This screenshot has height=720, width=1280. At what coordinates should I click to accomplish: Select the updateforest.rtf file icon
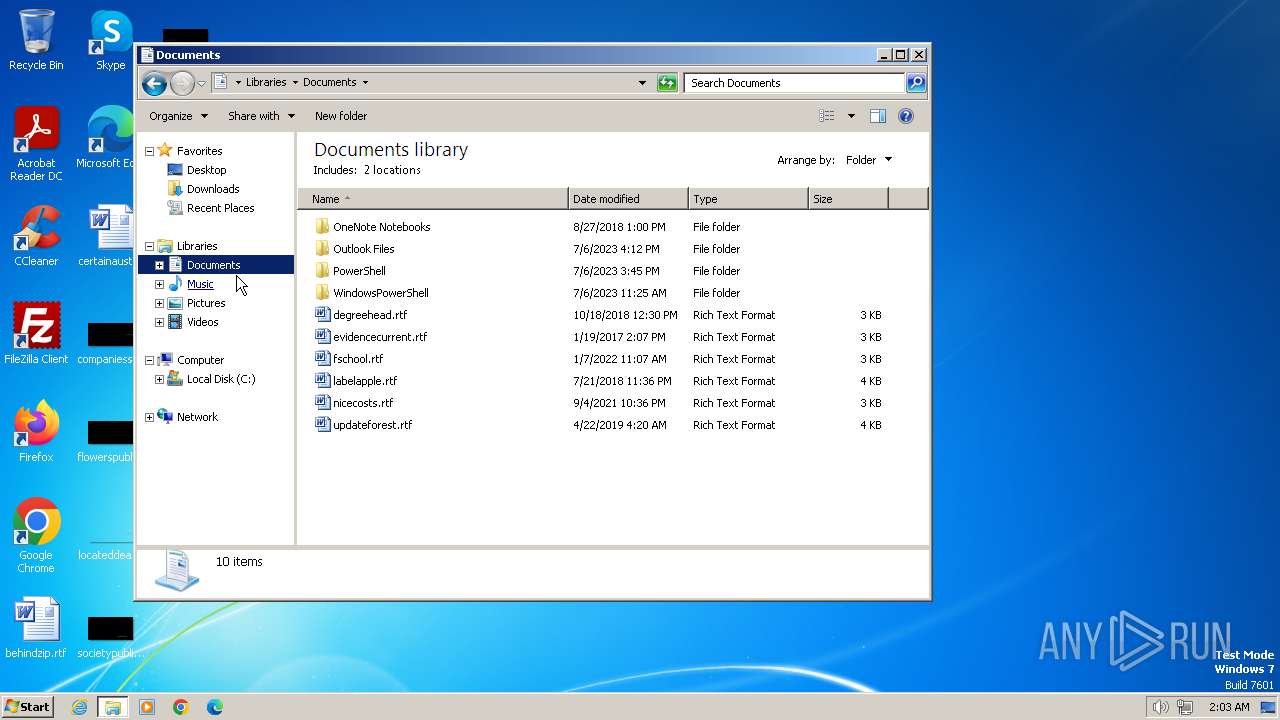(x=322, y=425)
